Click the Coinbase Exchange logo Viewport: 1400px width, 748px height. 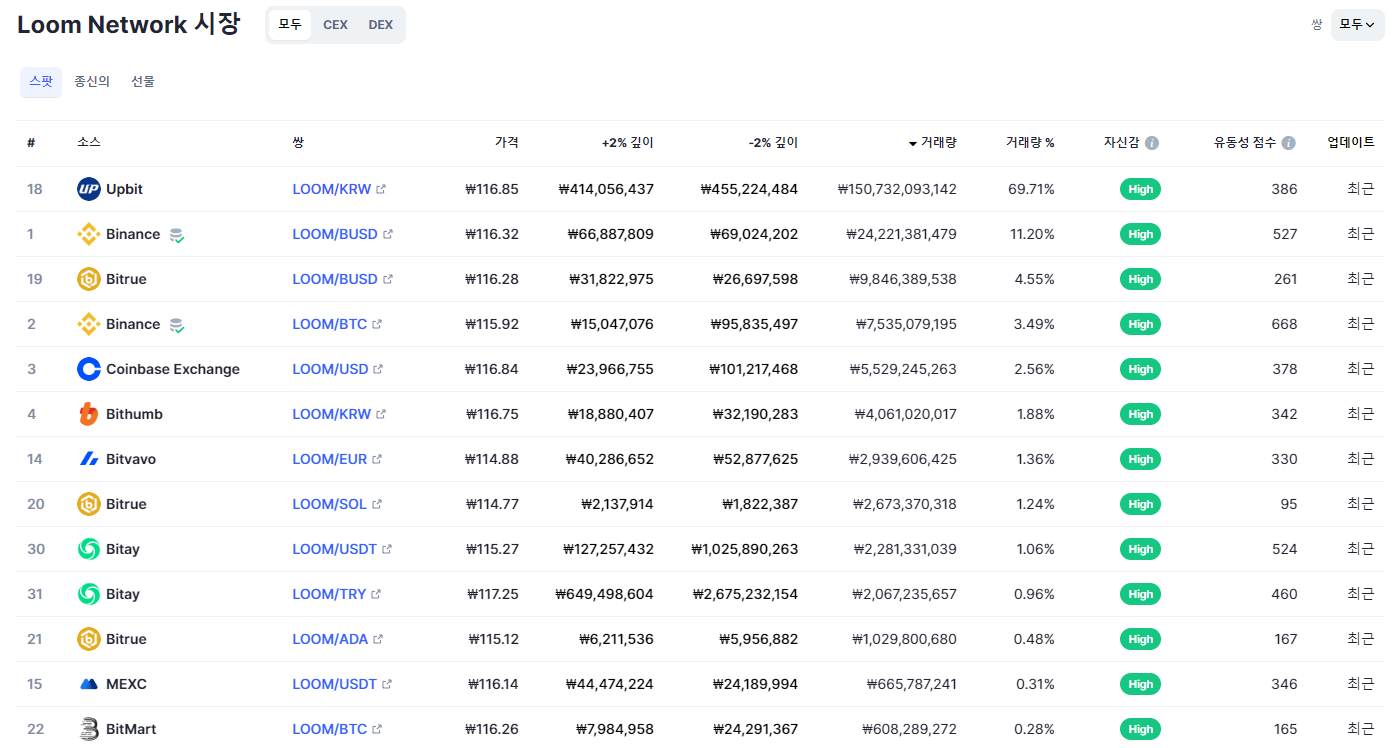[x=89, y=369]
